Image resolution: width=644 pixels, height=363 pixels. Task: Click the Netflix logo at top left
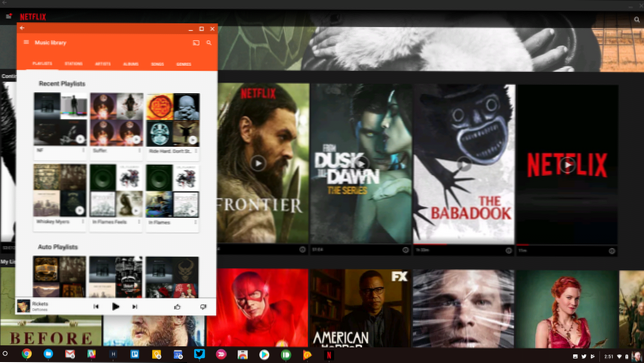33,17
